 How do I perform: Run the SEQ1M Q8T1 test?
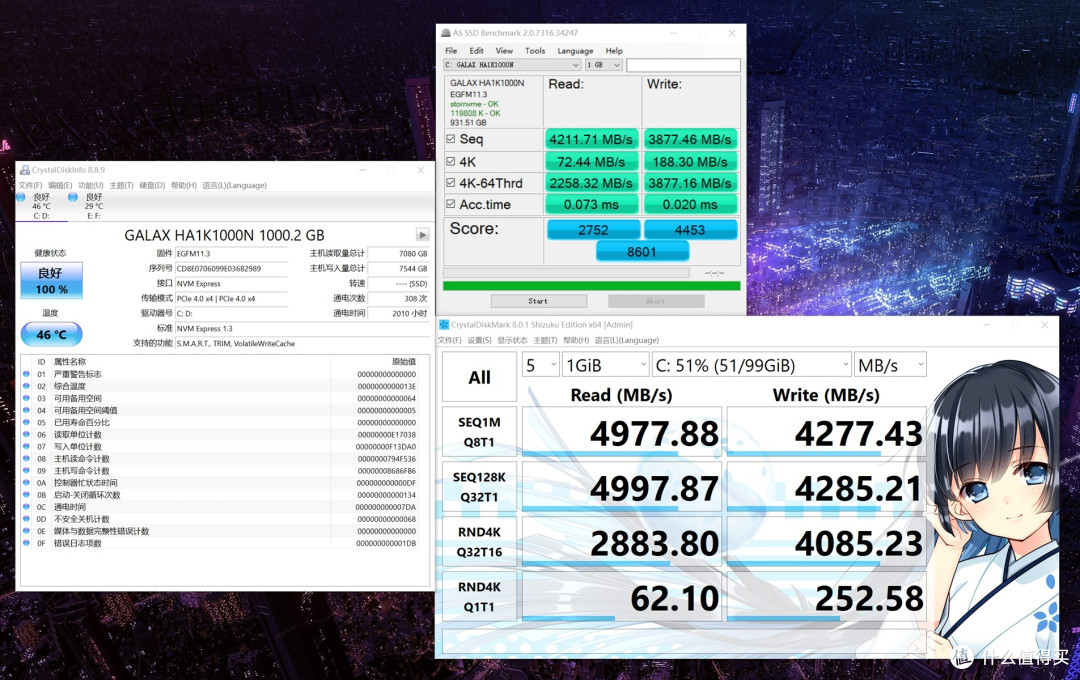pos(479,432)
